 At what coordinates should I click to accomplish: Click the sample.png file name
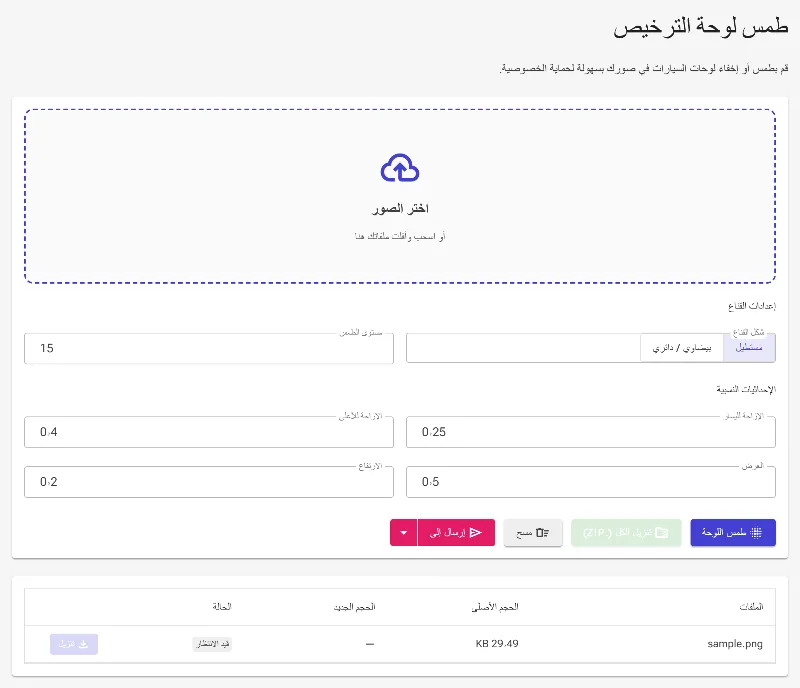coord(735,644)
